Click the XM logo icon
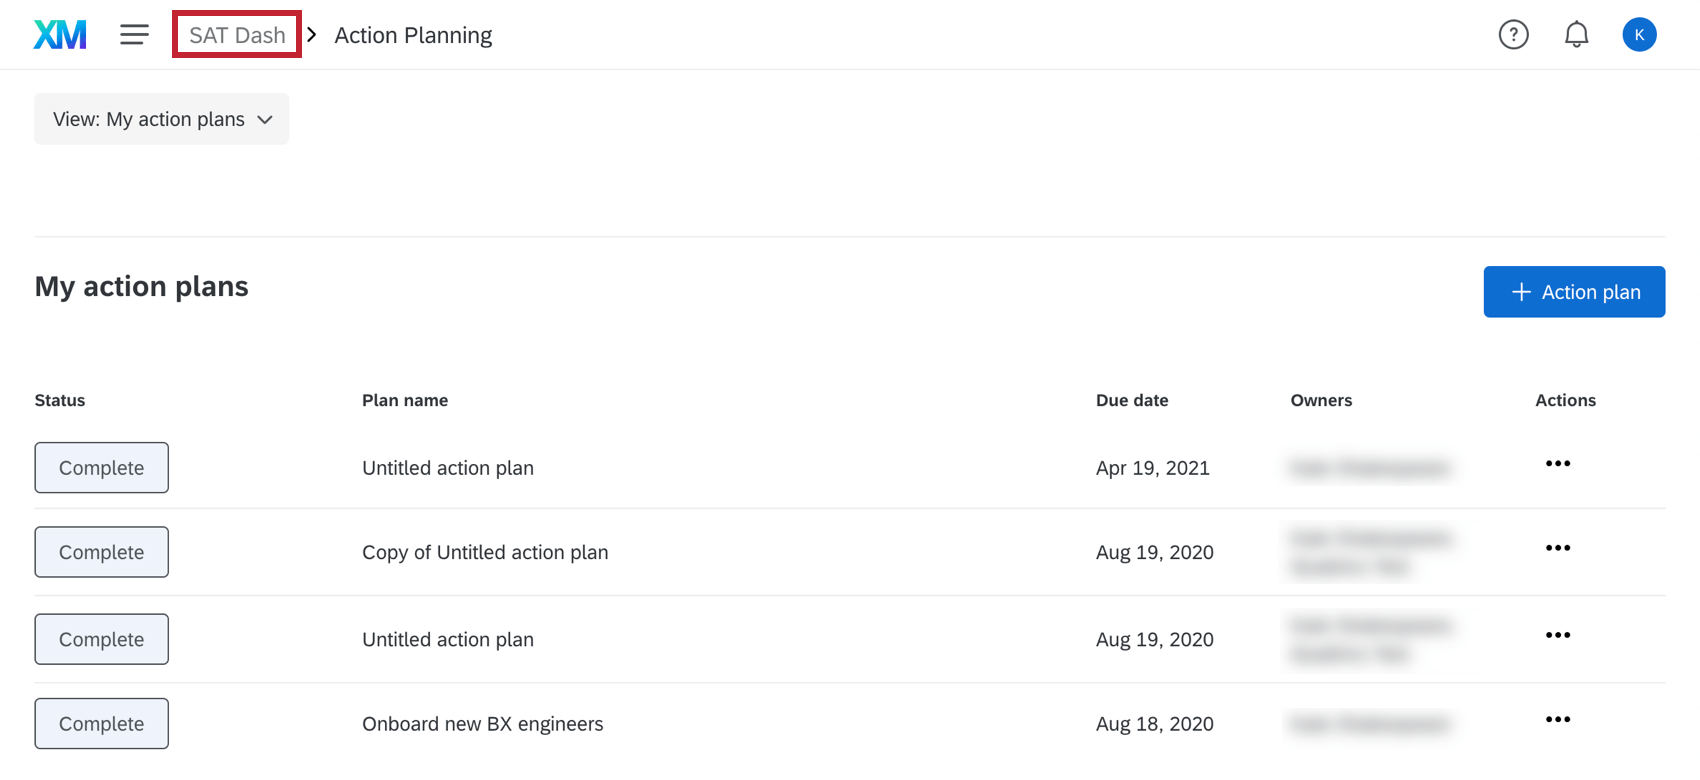Screen dimensions: 1700x780 click(x=60, y=35)
